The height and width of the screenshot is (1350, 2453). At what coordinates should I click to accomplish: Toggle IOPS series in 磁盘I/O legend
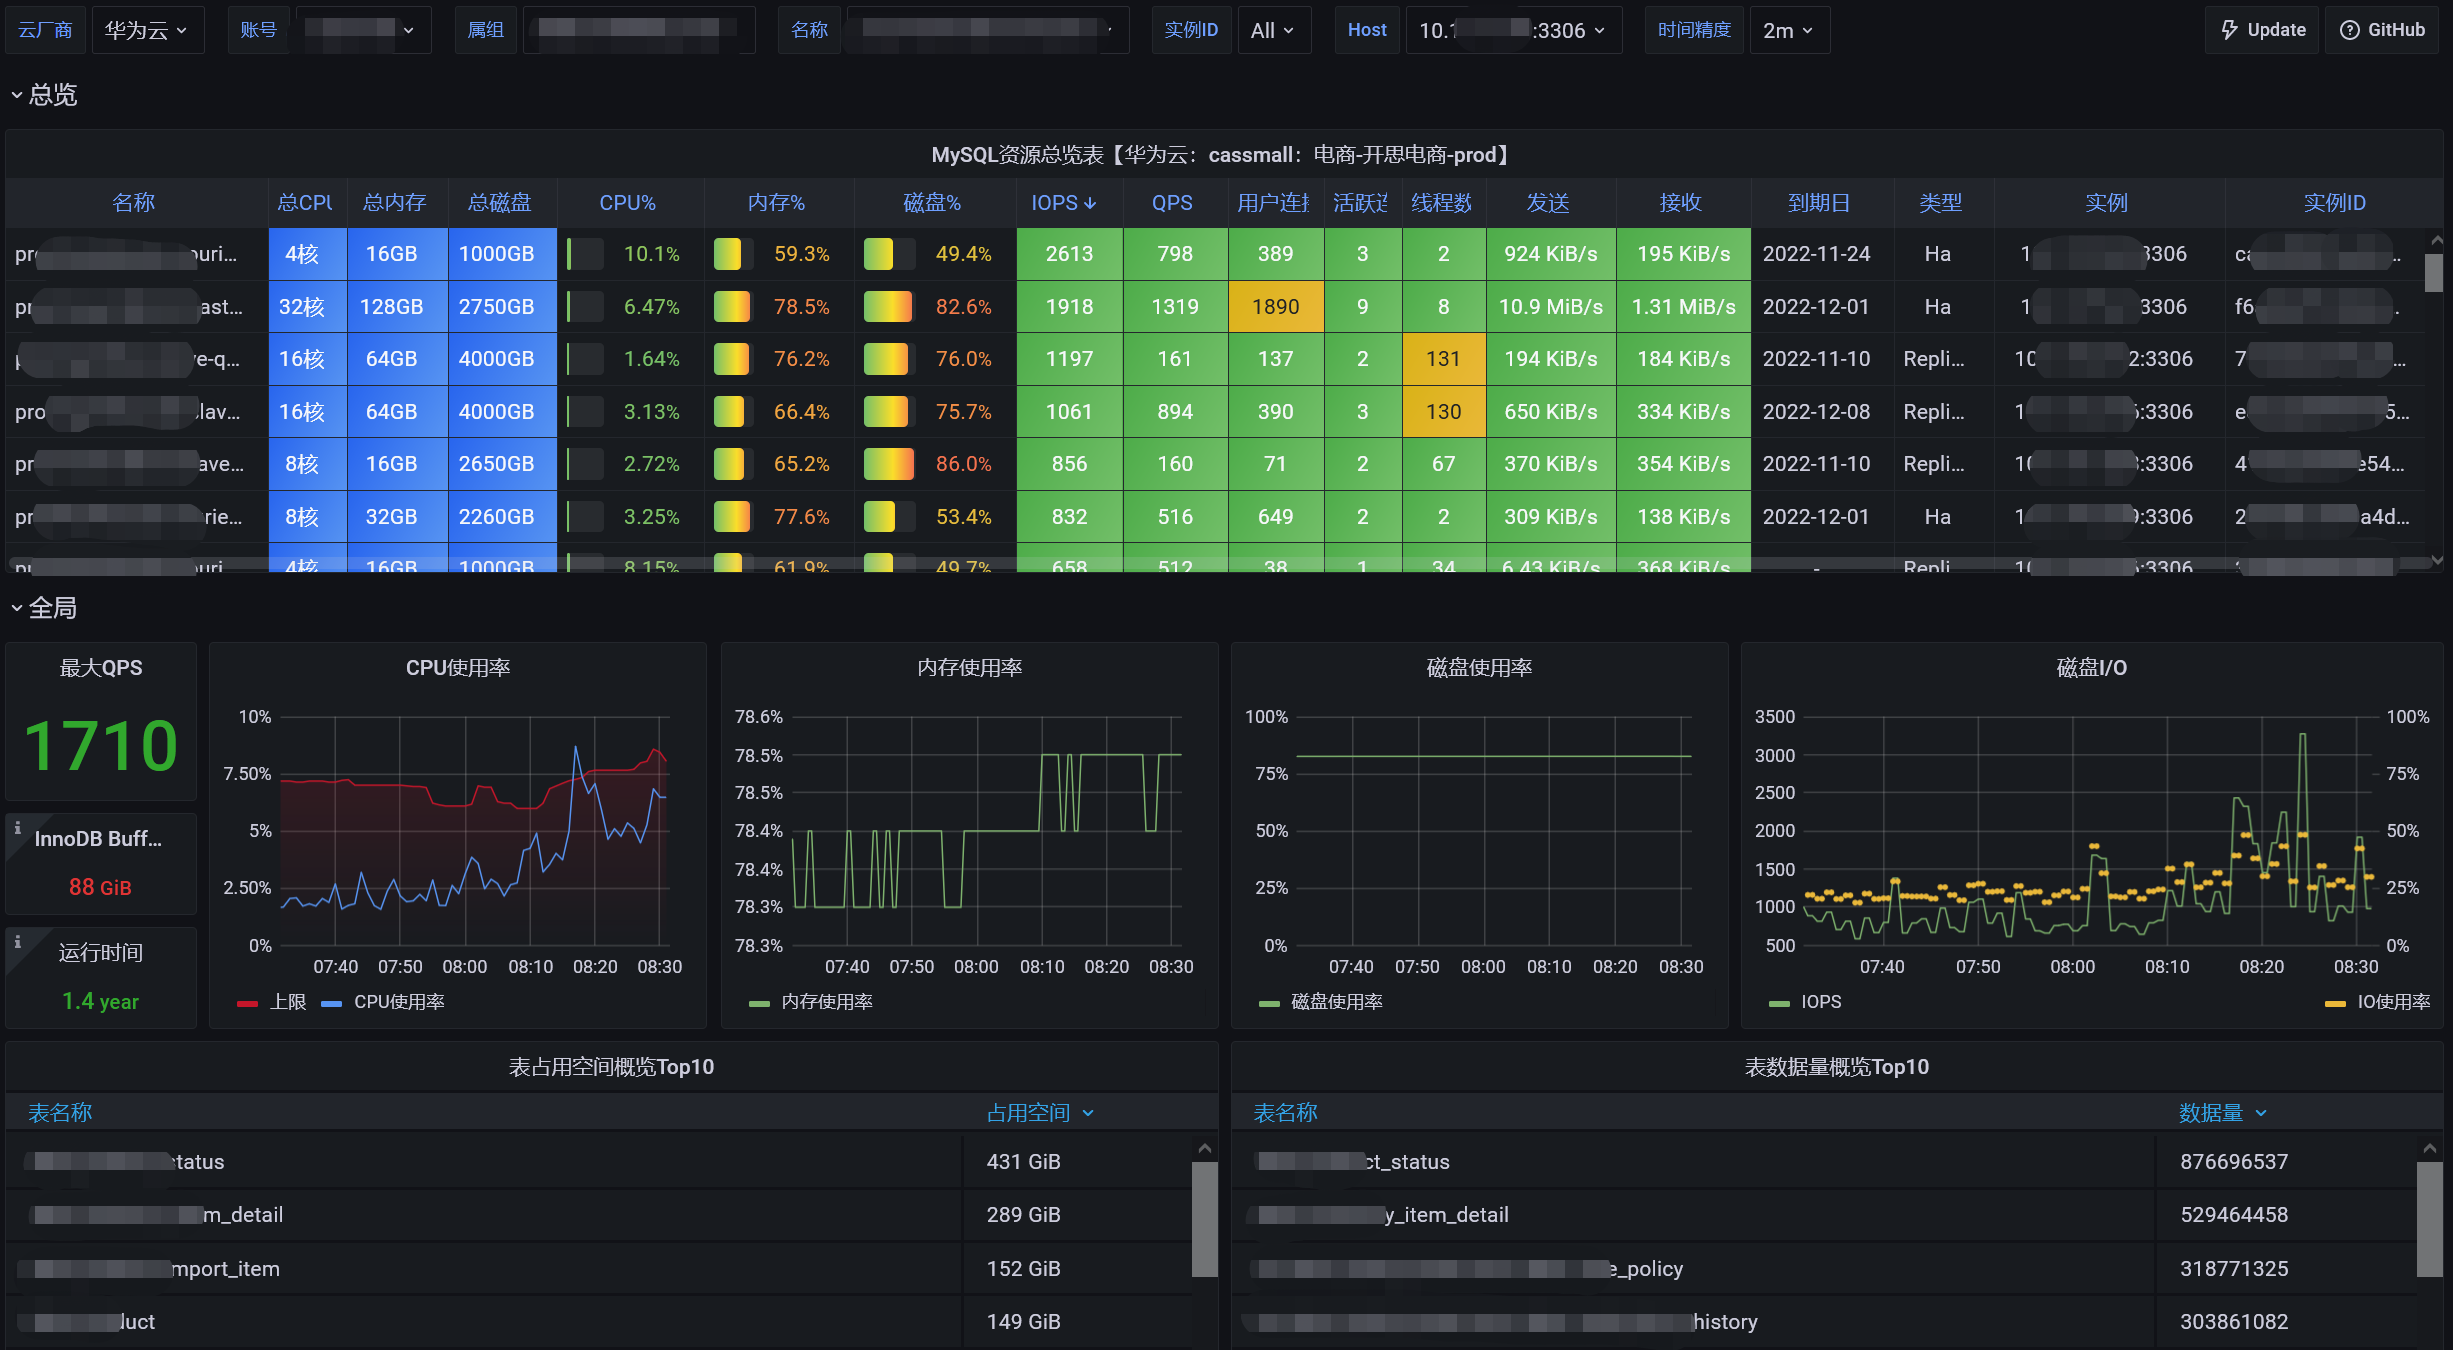coord(1820,1002)
